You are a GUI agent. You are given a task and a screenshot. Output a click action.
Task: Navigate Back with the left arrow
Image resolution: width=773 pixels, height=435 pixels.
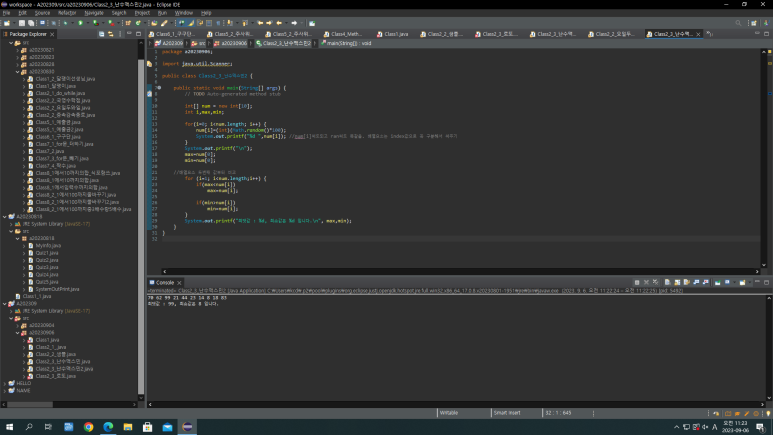point(279,23)
